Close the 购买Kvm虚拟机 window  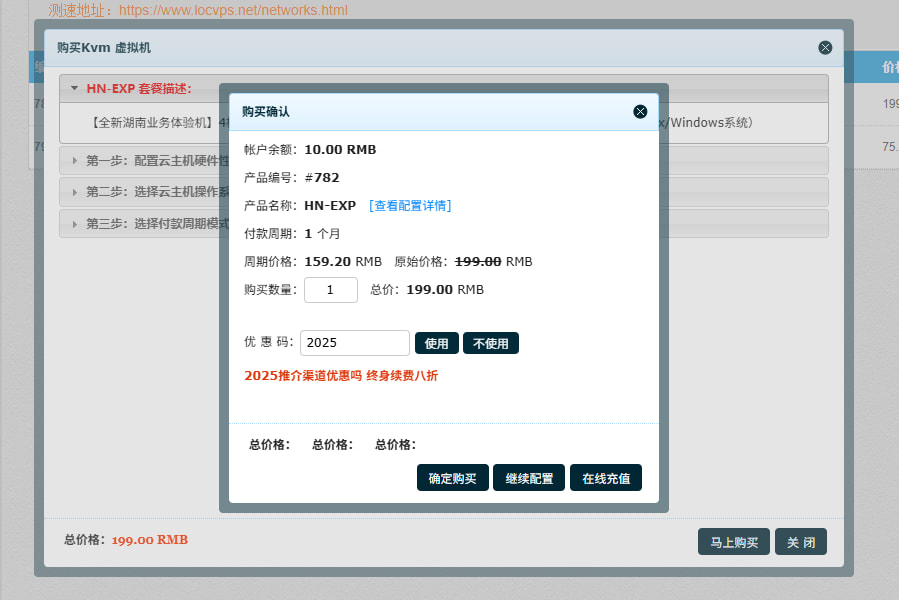click(x=825, y=47)
